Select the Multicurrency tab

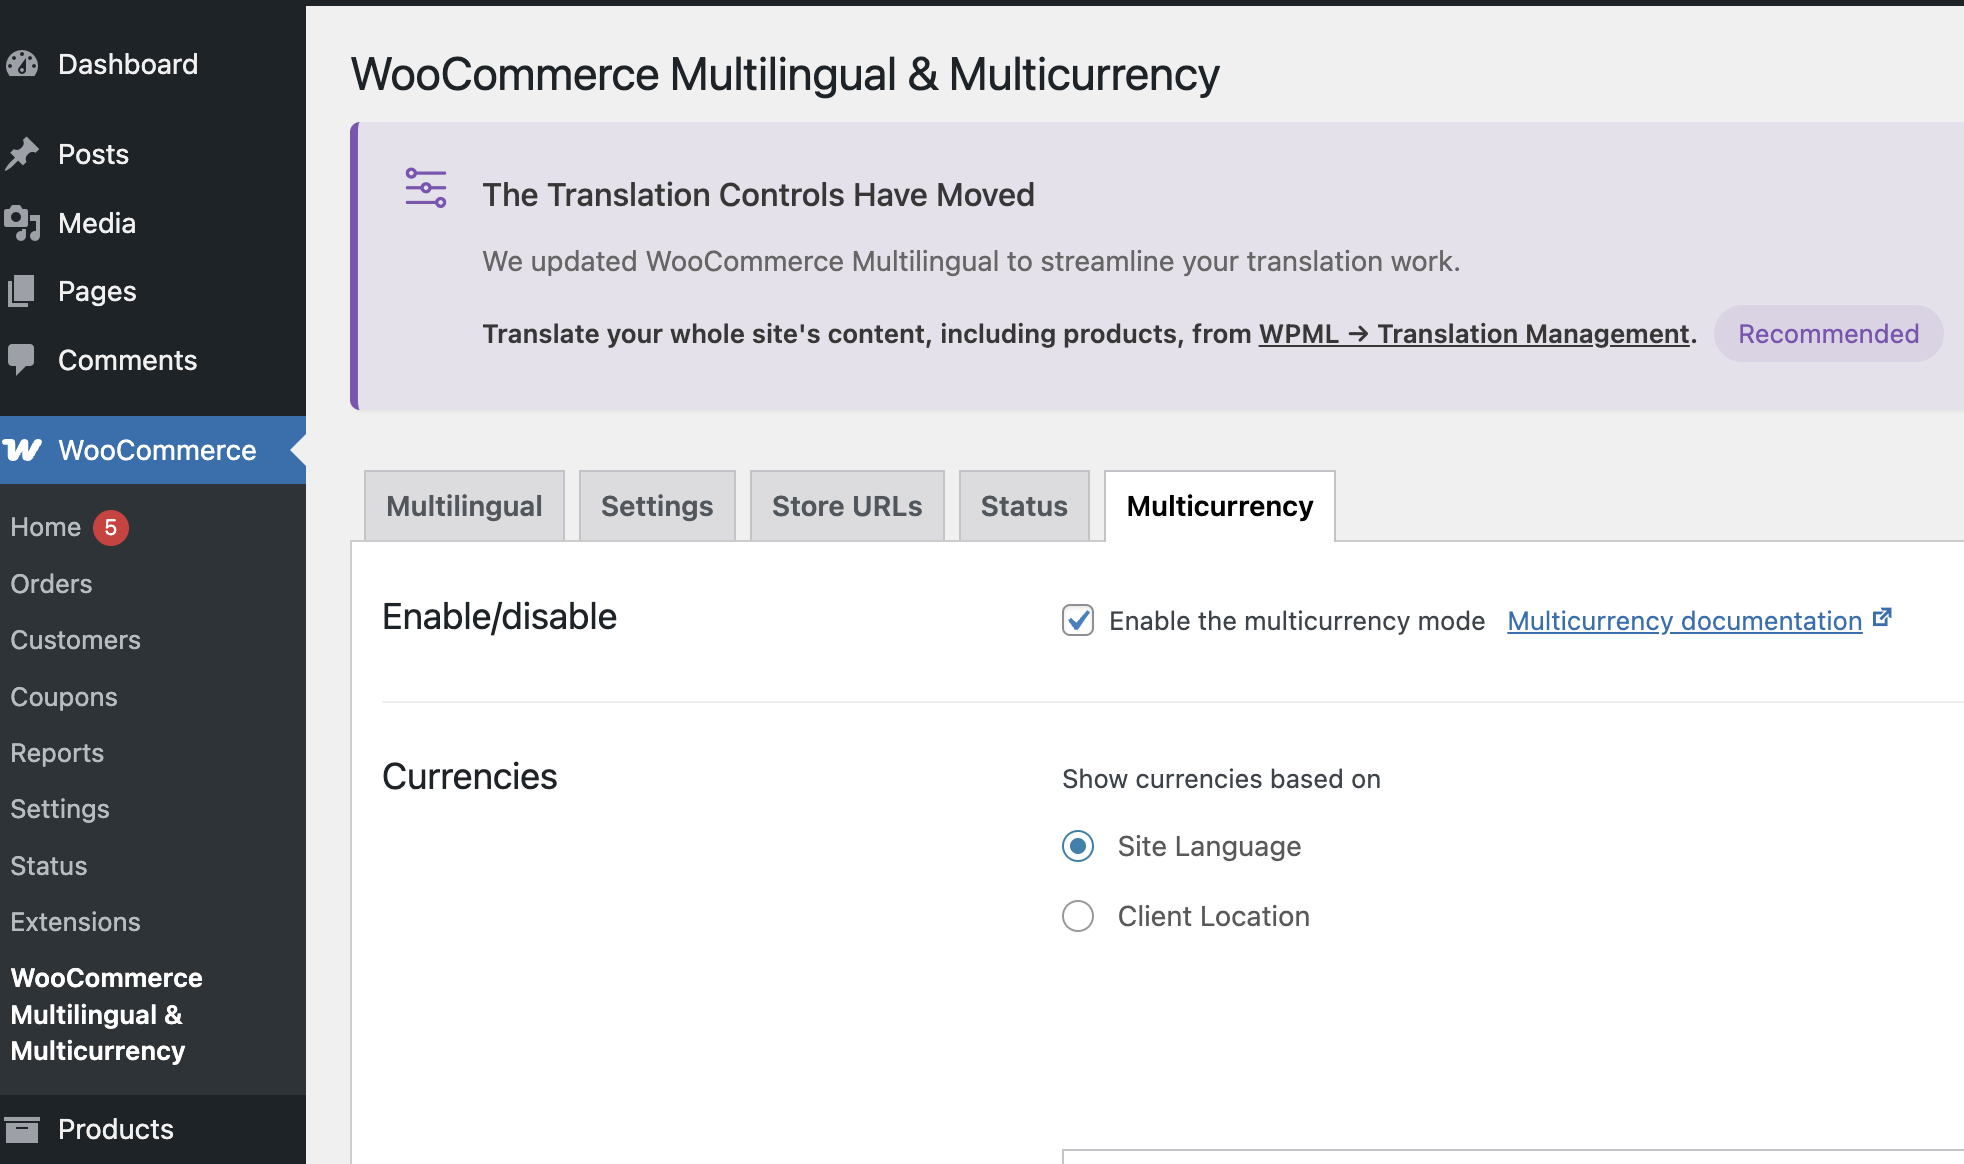pyautogui.click(x=1220, y=506)
